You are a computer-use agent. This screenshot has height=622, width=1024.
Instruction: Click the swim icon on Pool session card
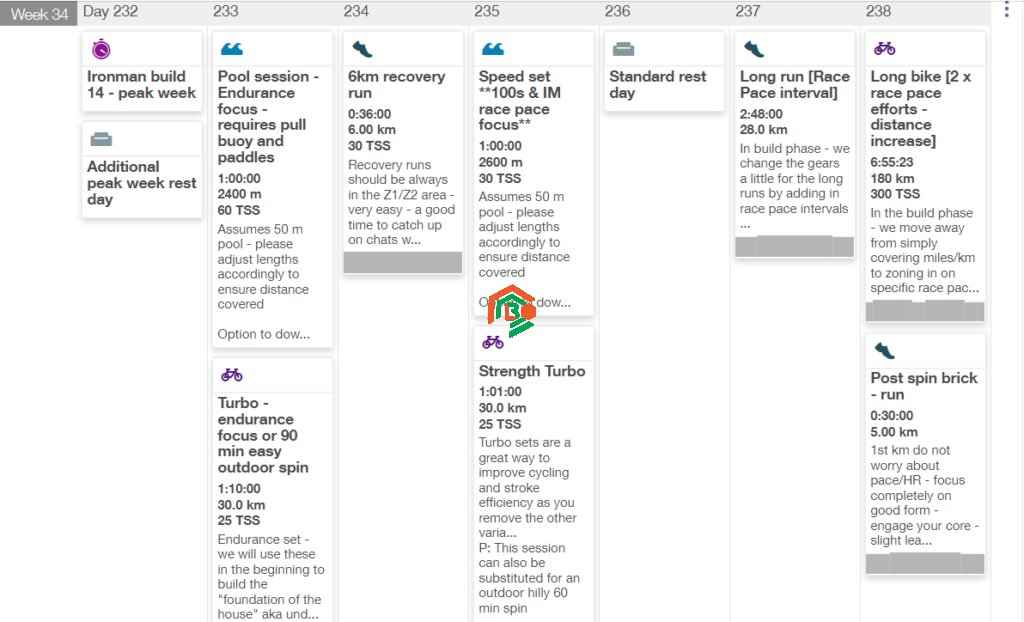click(x=232, y=49)
